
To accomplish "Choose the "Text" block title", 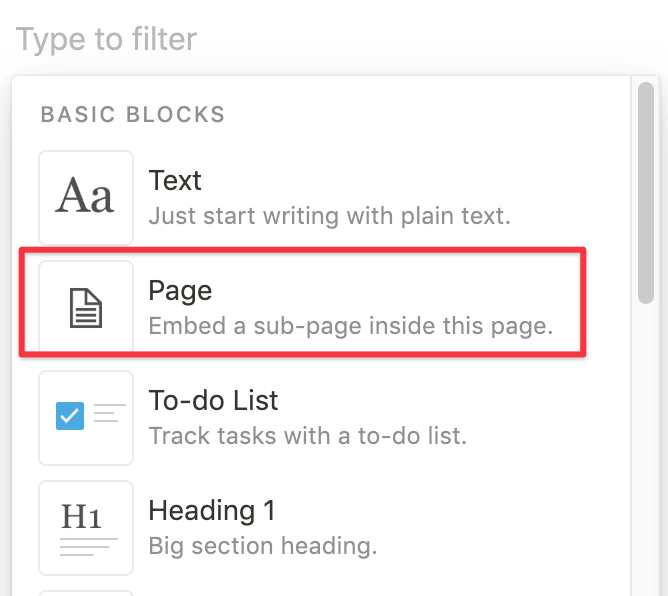I will 175,181.
